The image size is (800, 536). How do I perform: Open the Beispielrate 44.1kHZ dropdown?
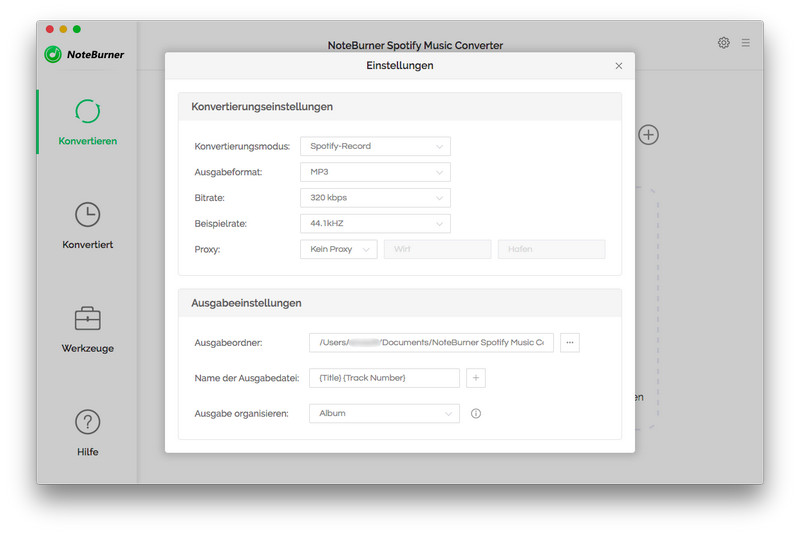[x=375, y=223]
